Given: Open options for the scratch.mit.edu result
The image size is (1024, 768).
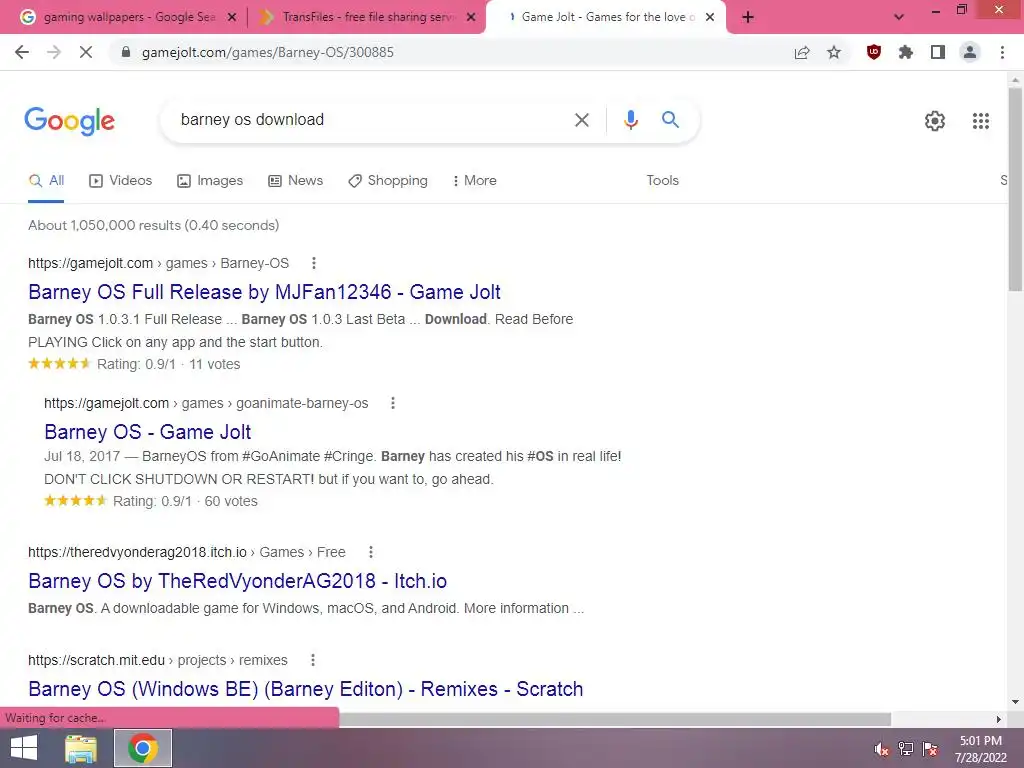Looking at the screenshot, I should [313, 660].
